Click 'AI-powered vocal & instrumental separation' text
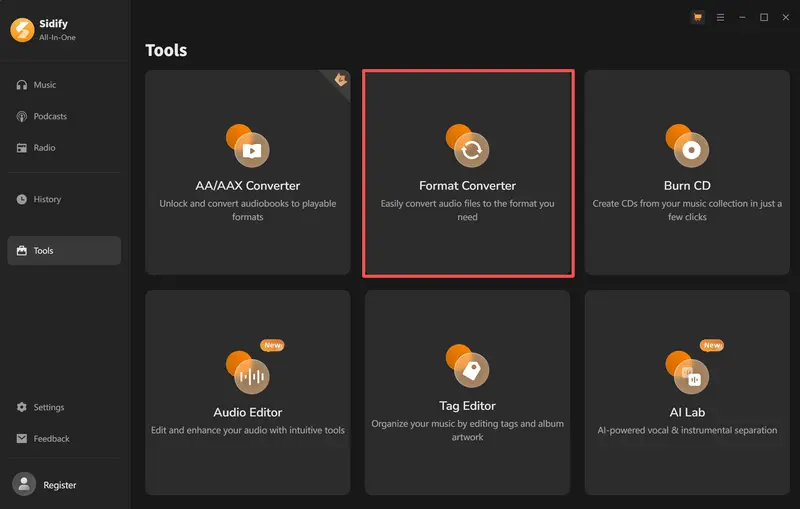This screenshot has height=509, width=800. coord(687,430)
